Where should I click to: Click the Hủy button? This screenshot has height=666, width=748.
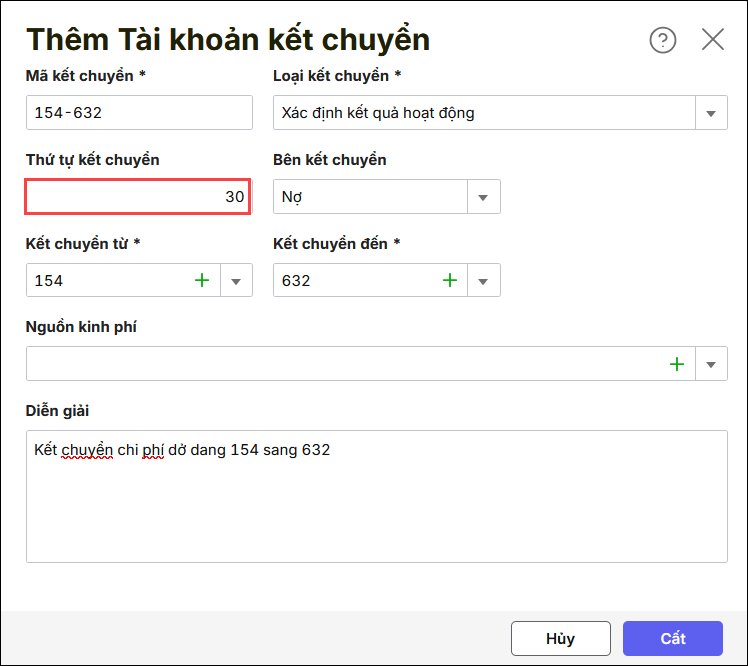point(560,638)
